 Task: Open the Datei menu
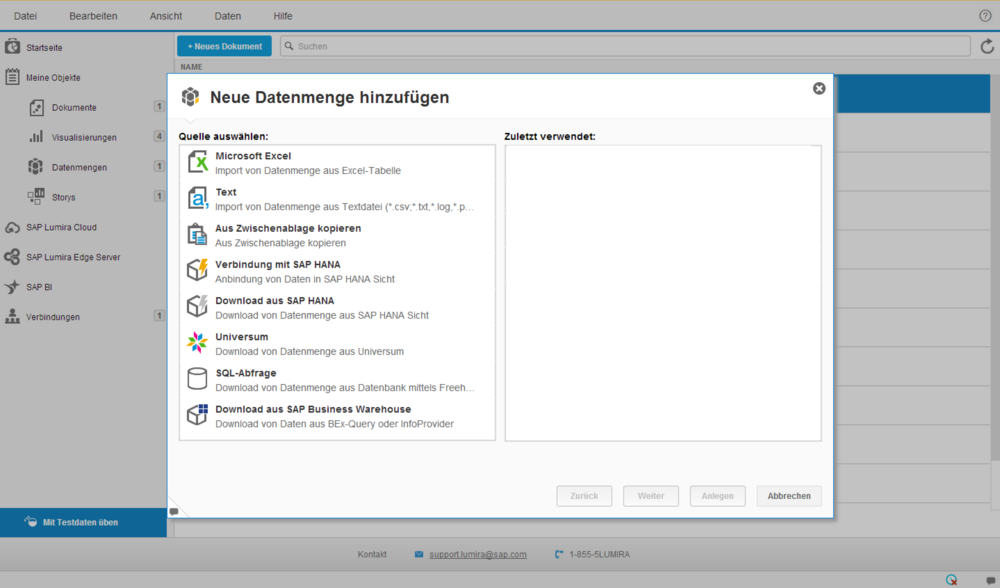pyautogui.click(x=26, y=16)
